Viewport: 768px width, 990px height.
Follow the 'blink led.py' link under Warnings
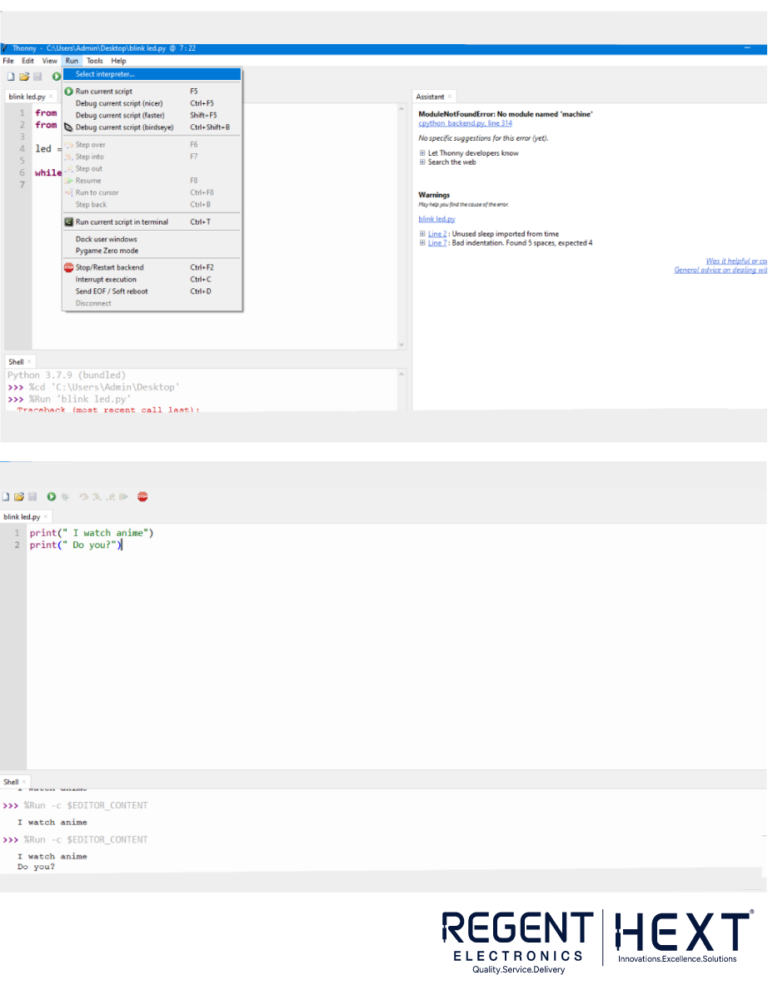tap(437, 218)
